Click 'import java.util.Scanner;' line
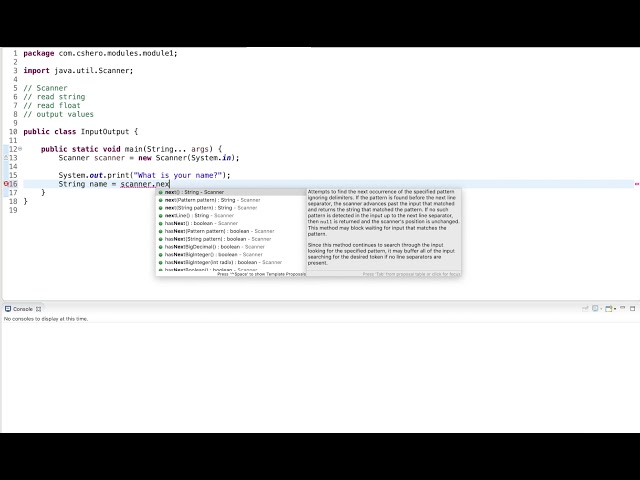This screenshot has width=640, height=480. (x=78, y=71)
